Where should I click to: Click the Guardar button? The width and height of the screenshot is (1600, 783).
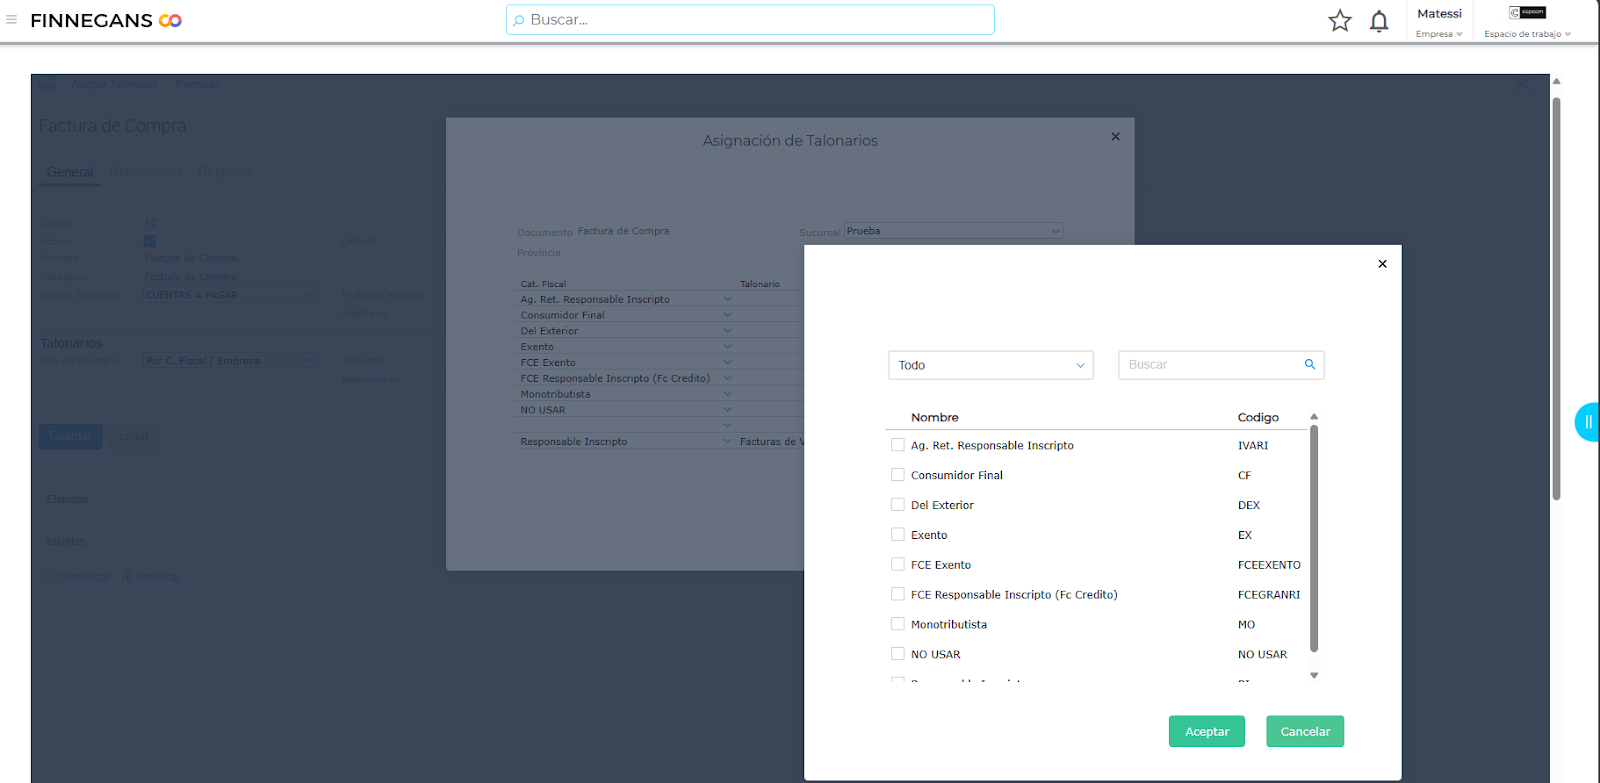(70, 436)
